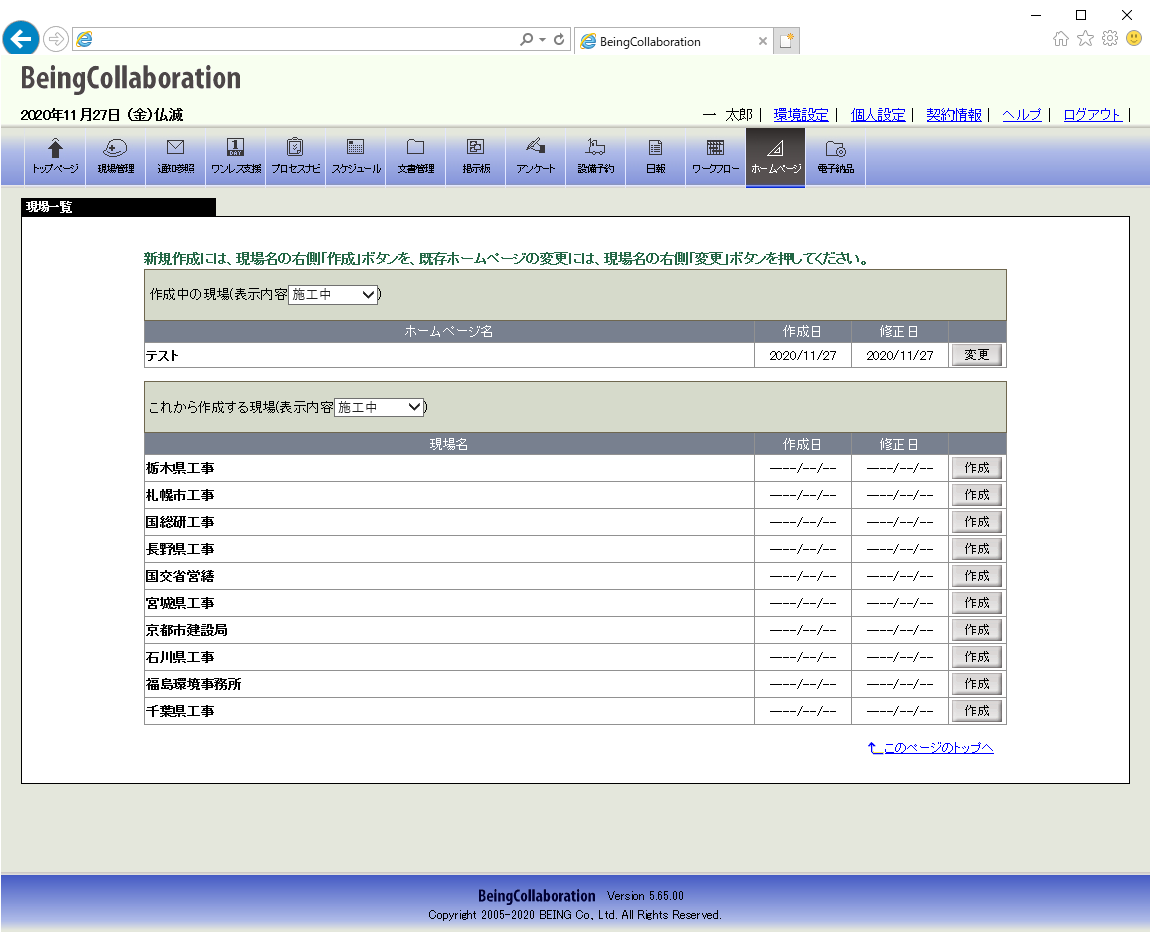Open プロセスナビ clipboard icon

pos(295,156)
